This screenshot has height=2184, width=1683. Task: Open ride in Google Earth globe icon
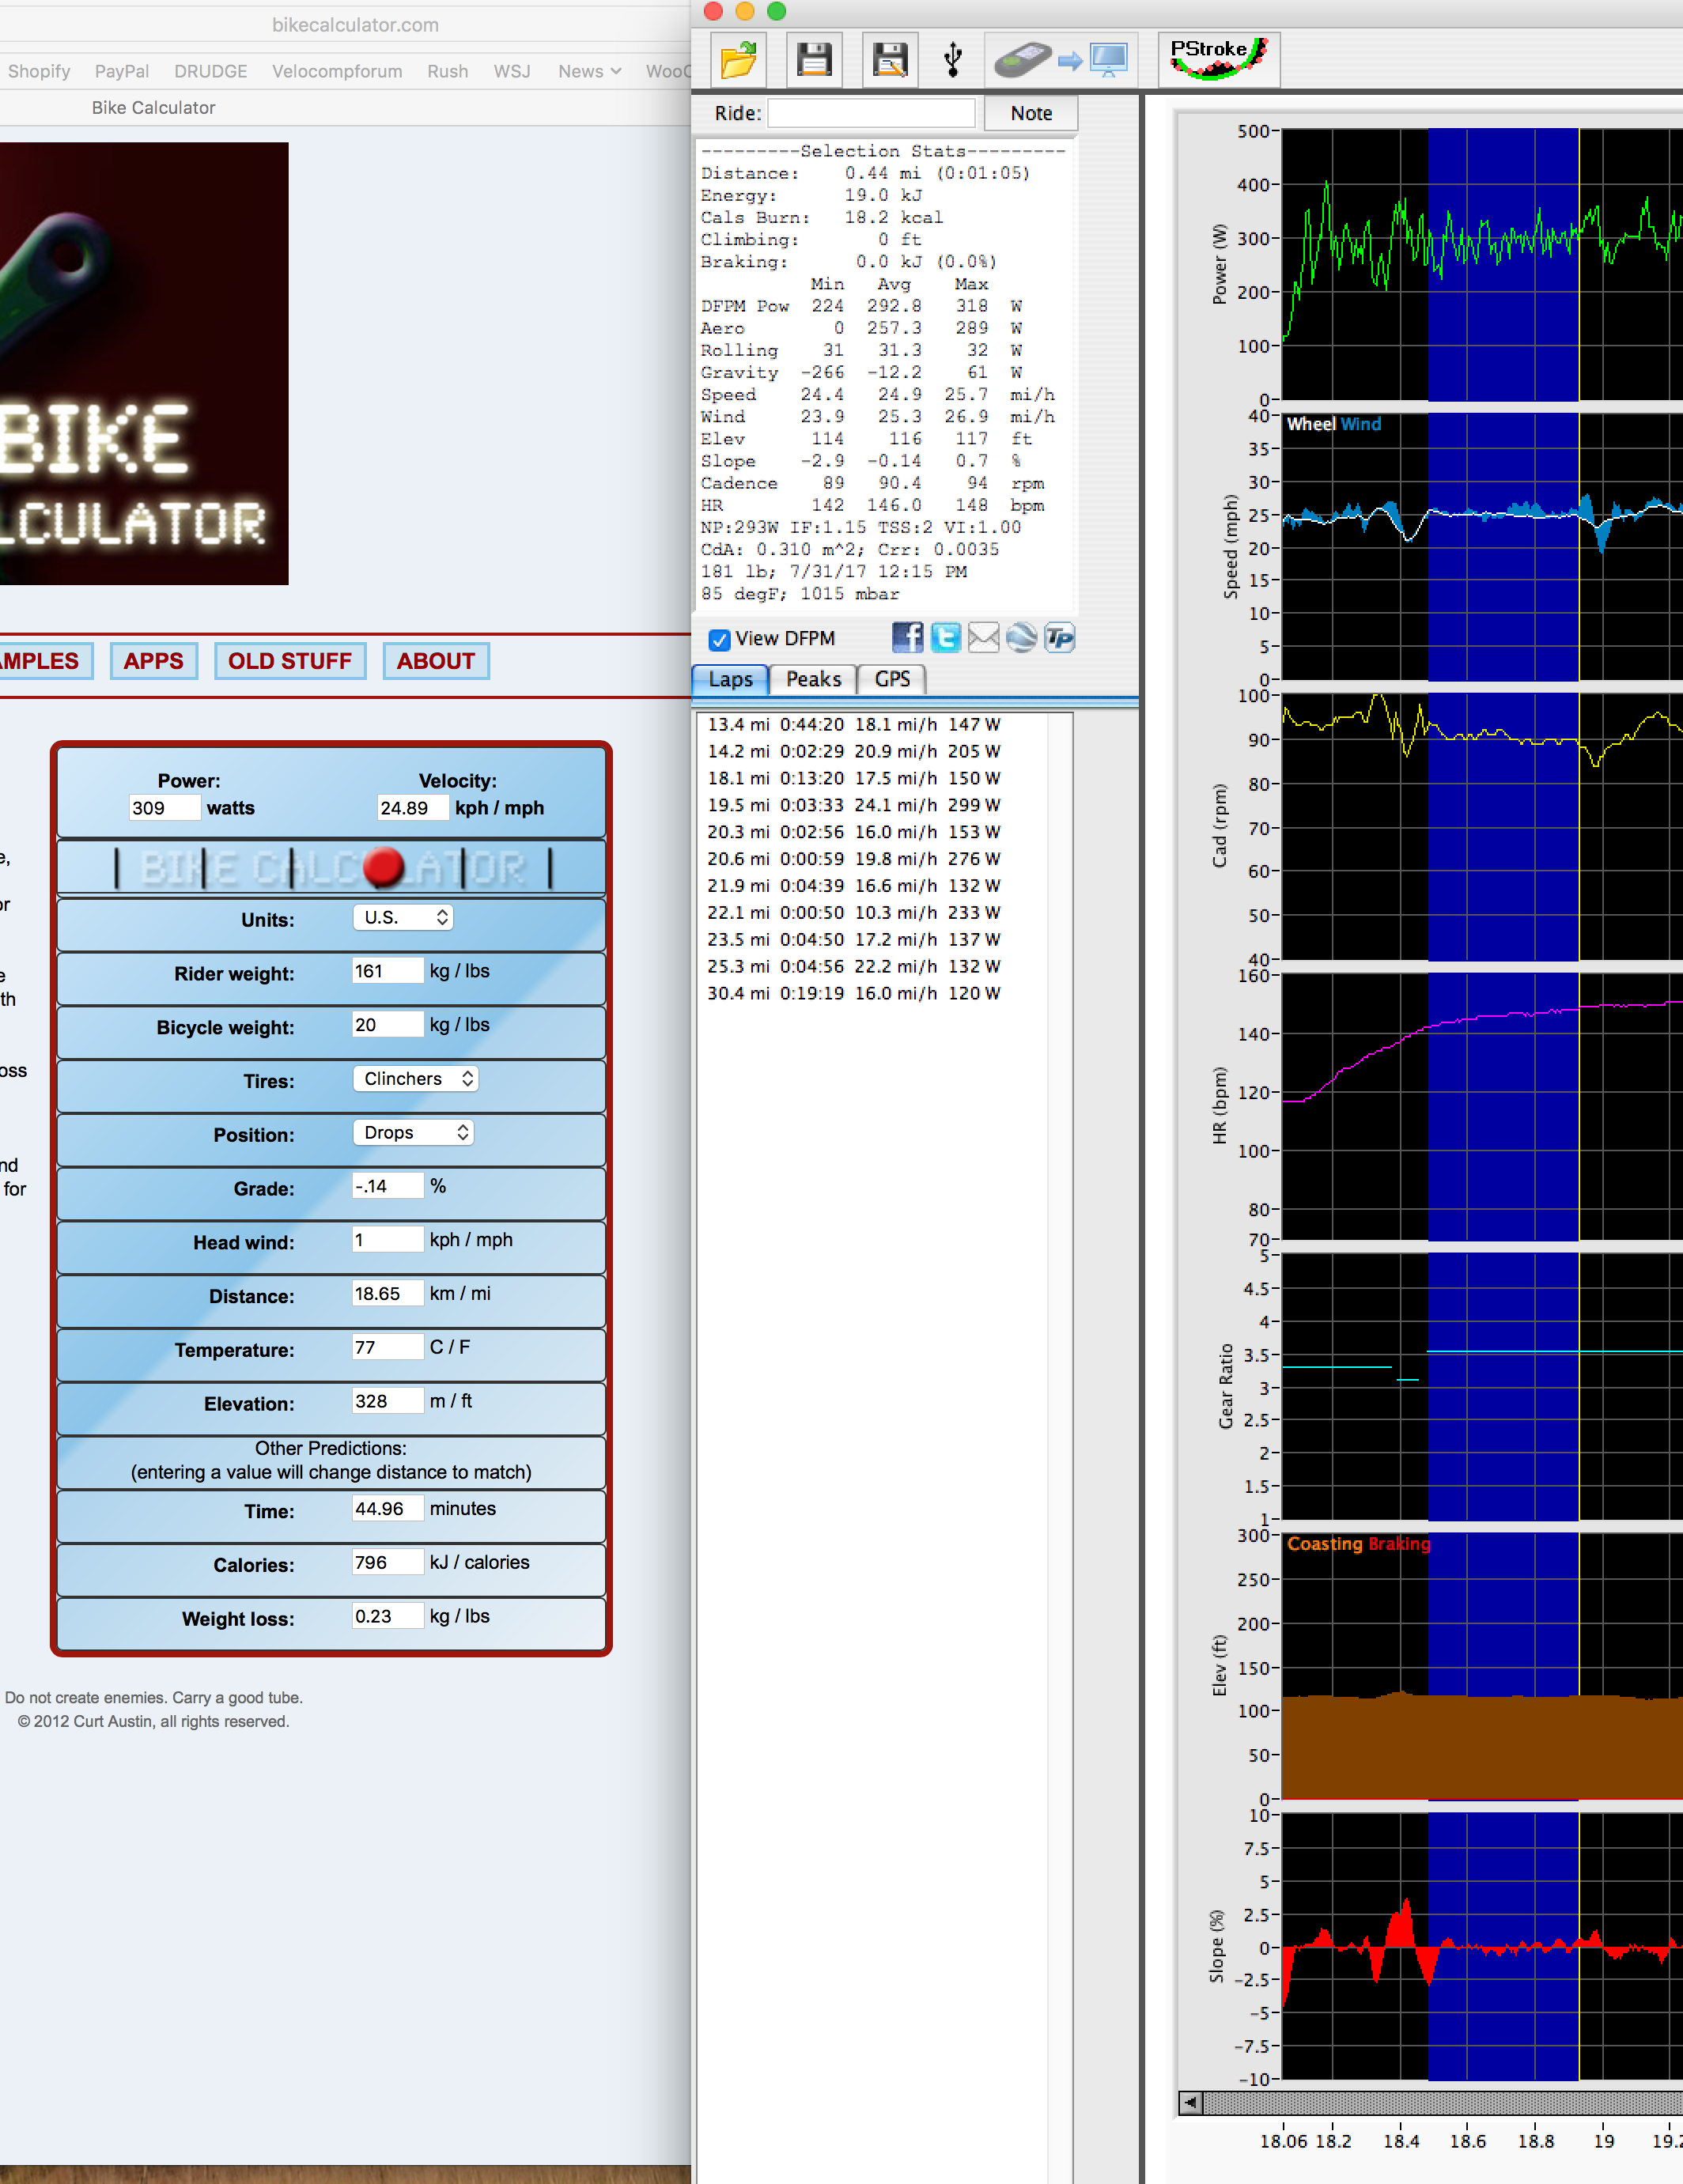click(x=1021, y=638)
